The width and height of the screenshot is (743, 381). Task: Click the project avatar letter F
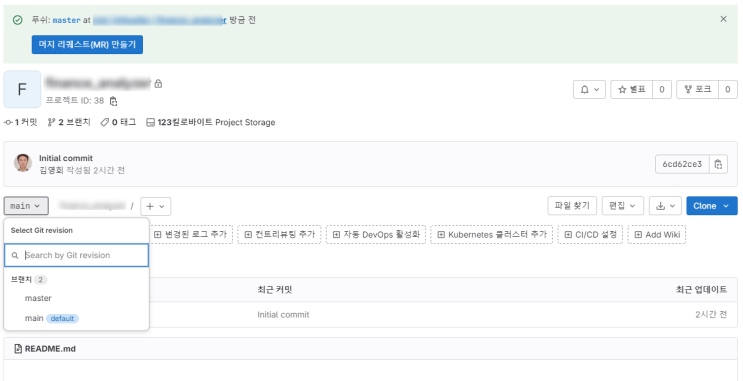22,89
